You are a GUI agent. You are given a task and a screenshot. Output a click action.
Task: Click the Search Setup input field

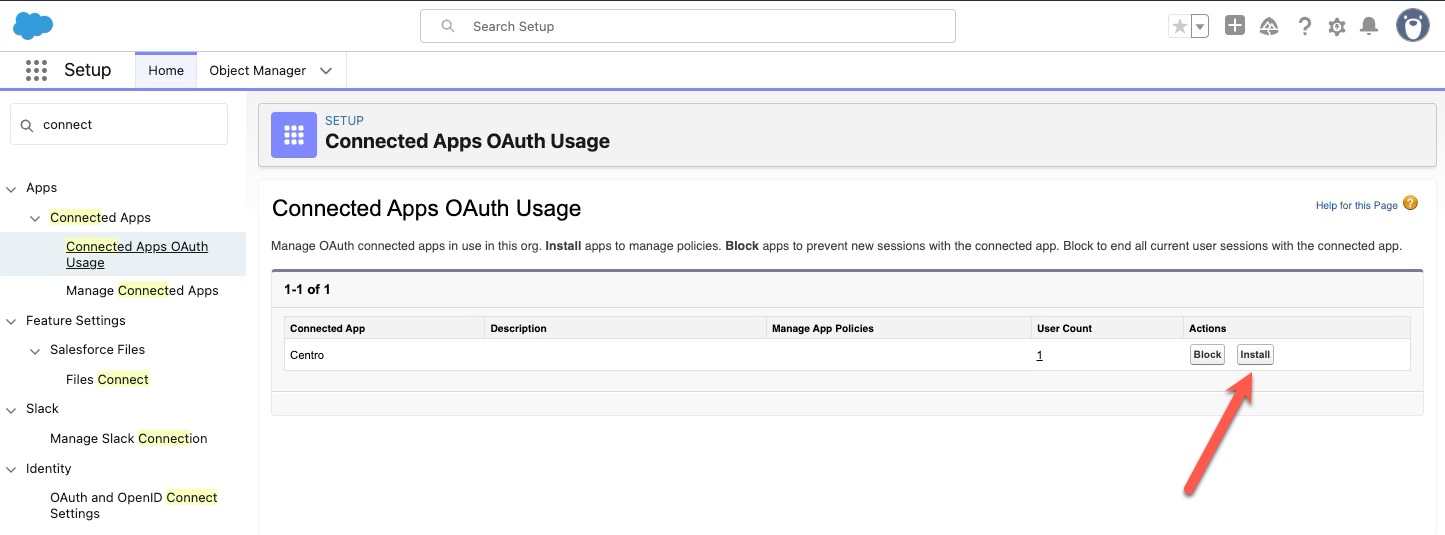pyautogui.click(x=687, y=26)
